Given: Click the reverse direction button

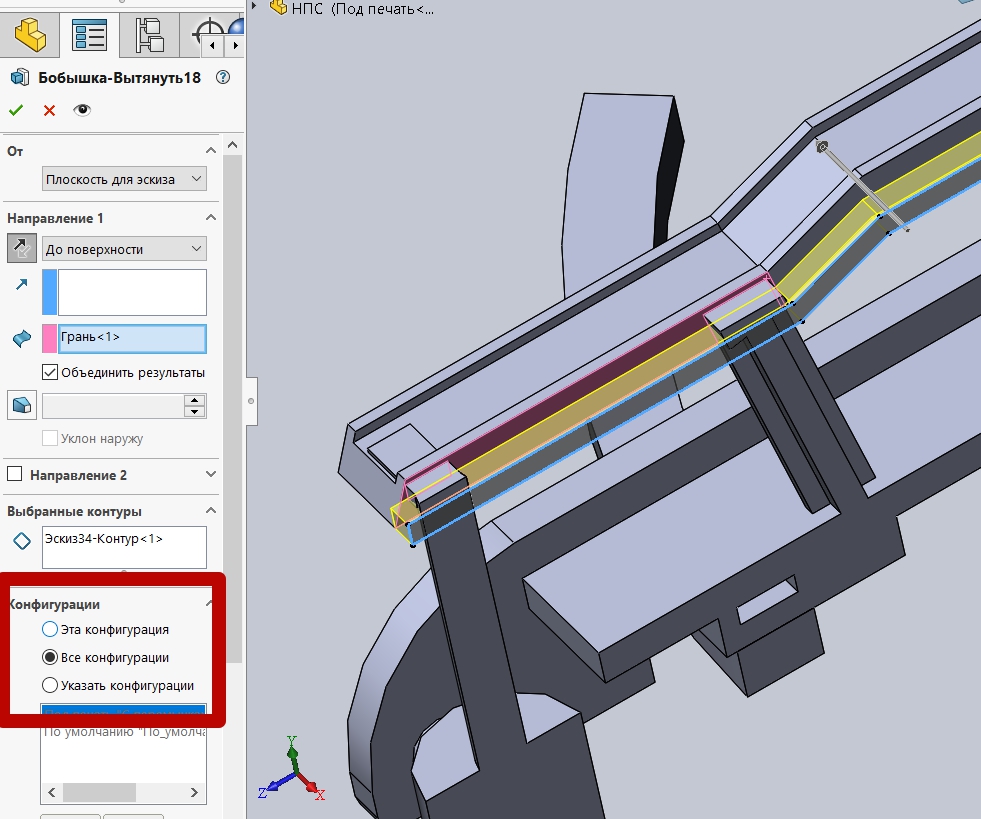Looking at the screenshot, I should (22, 249).
